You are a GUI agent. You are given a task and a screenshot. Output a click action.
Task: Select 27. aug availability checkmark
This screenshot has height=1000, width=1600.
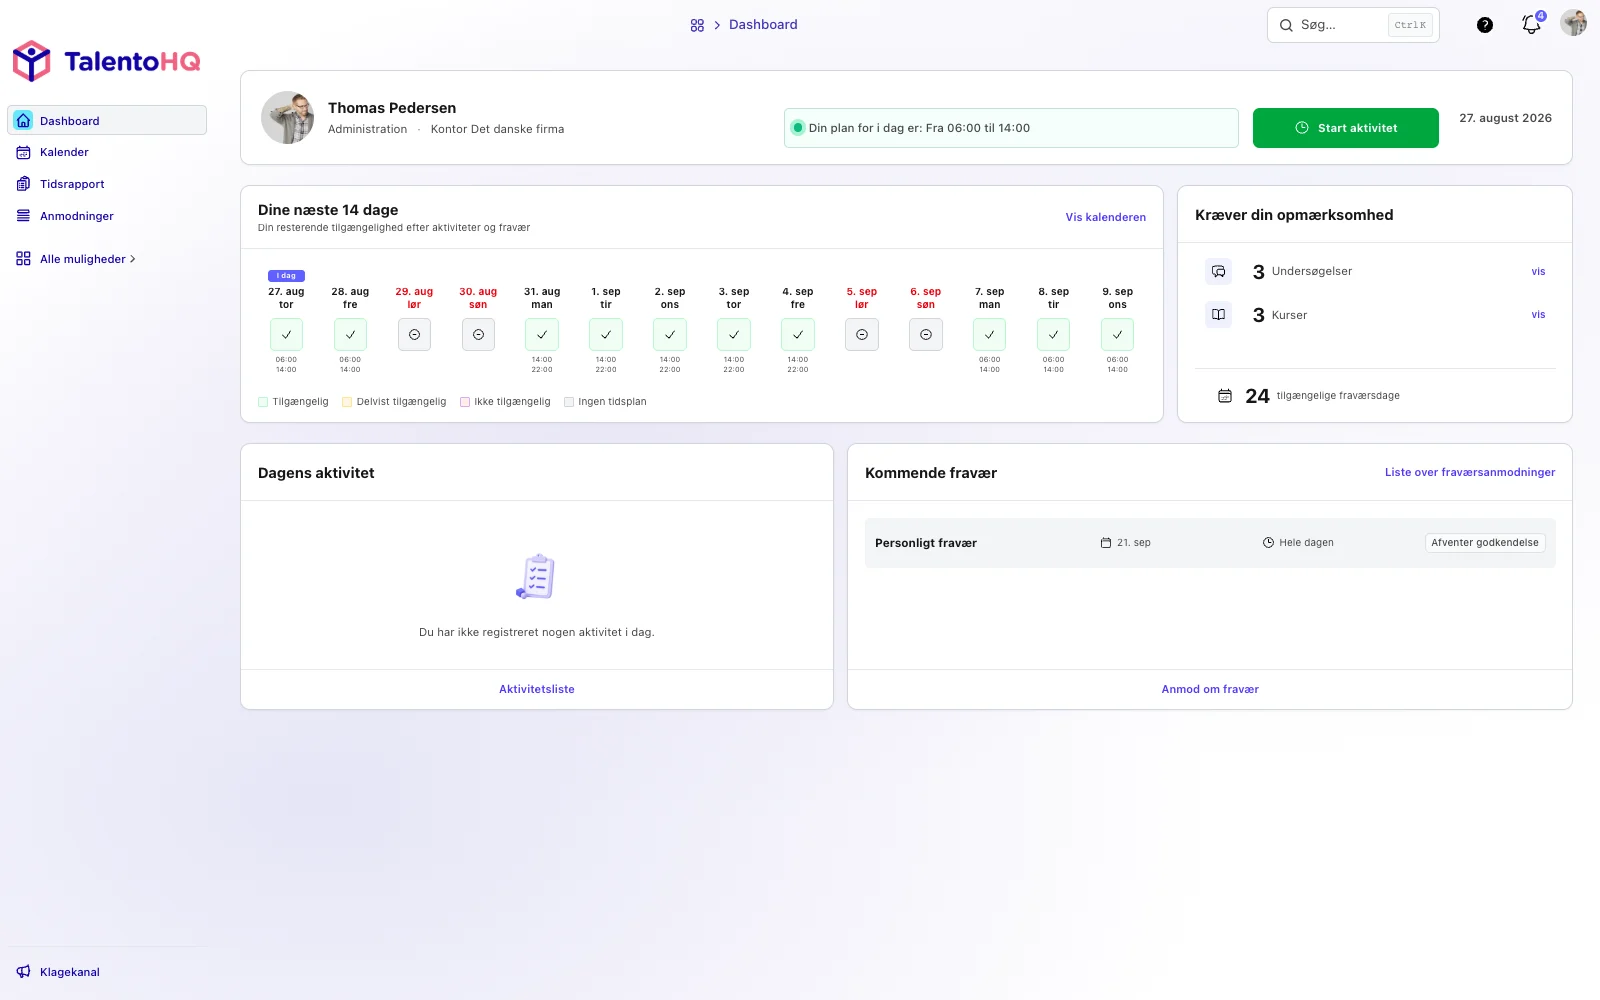pyautogui.click(x=286, y=335)
